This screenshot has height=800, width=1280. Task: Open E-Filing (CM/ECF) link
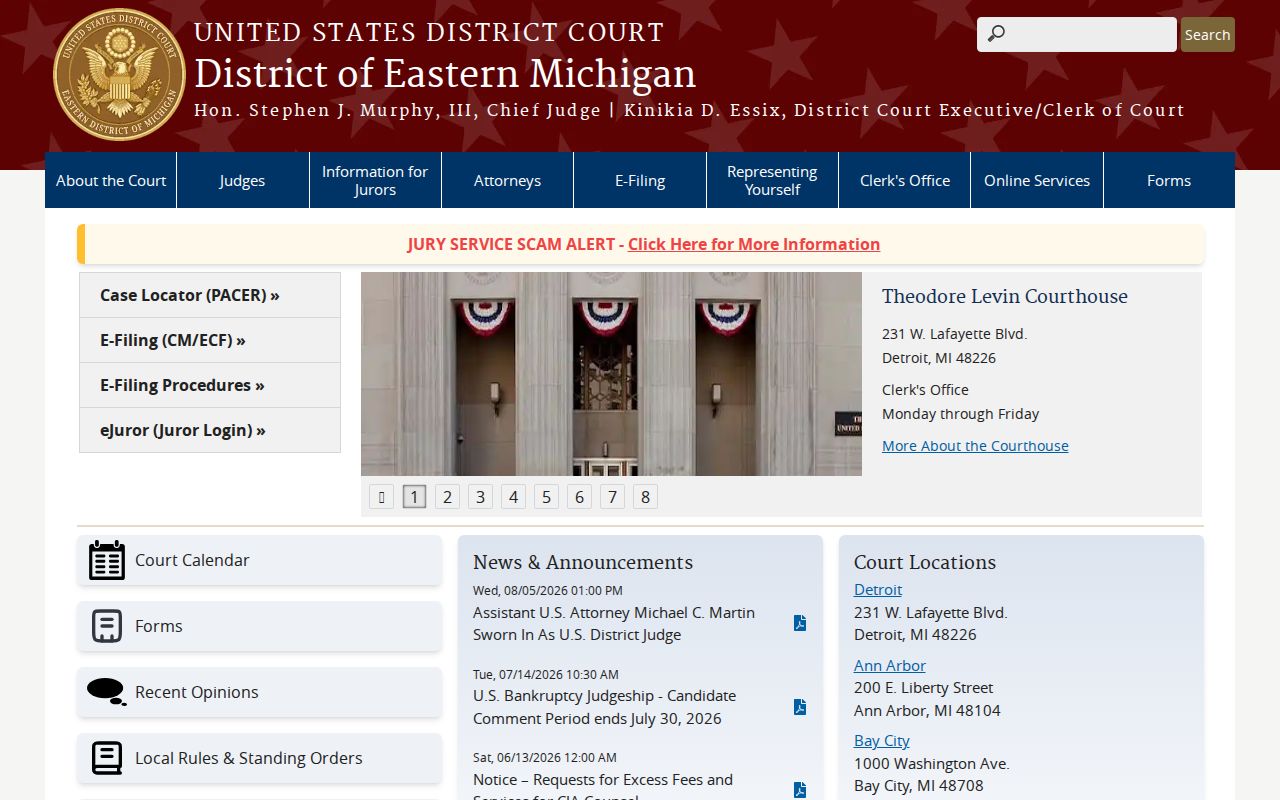(x=210, y=340)
